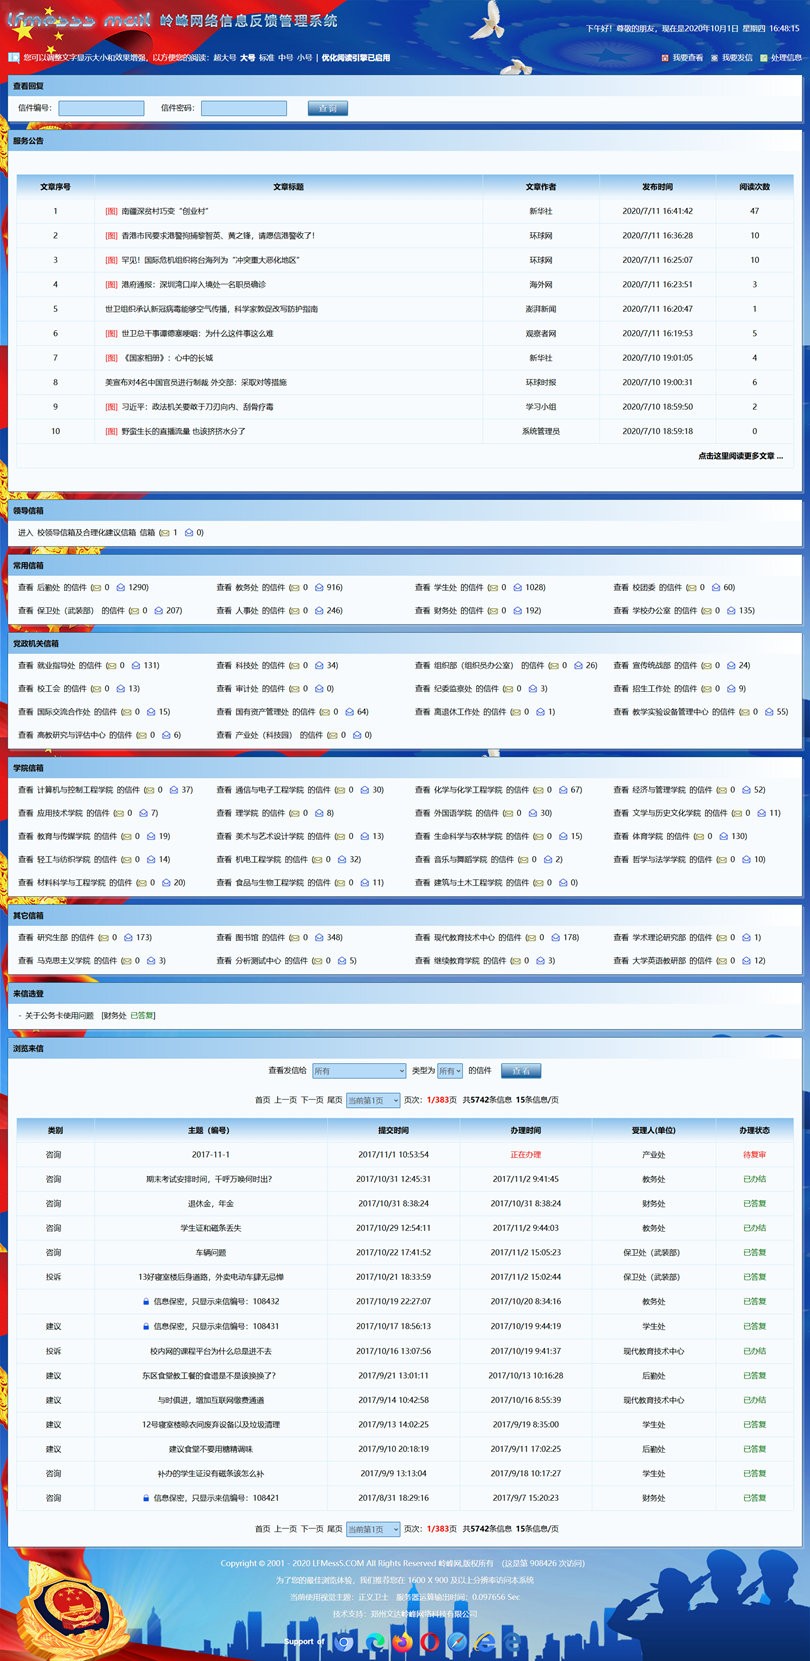Screen dimensions: 810x1661
Task: Click the Chrome browser icon in footer
Action: click(346, 1641)
